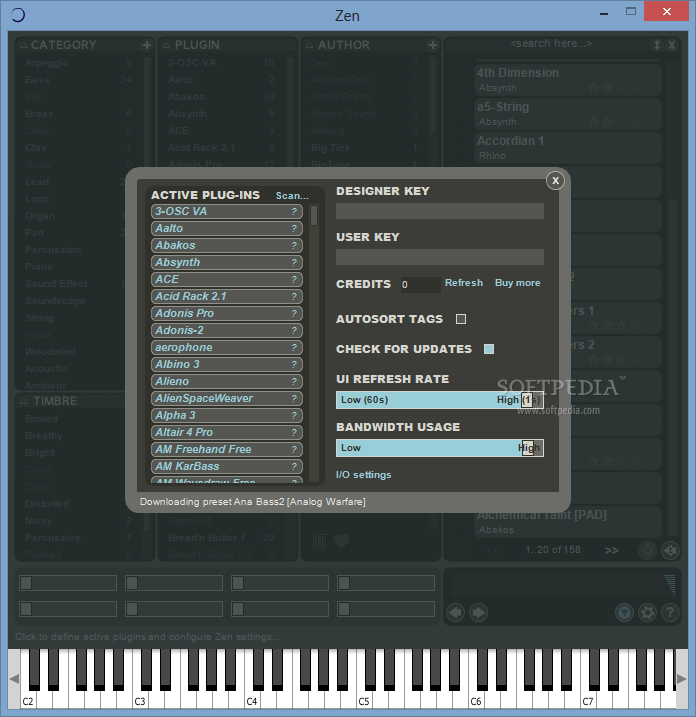The width and height of the screenshot is (696, 717).
Task: Click in the Designer Key field
Action: [439, 211]
